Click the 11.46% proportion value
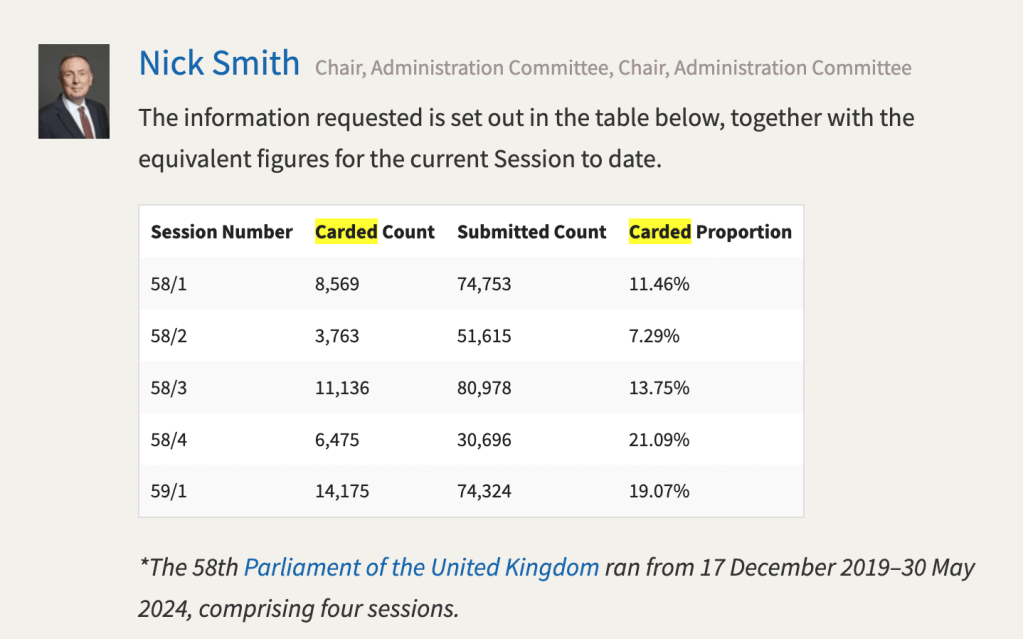 [659, 284]
